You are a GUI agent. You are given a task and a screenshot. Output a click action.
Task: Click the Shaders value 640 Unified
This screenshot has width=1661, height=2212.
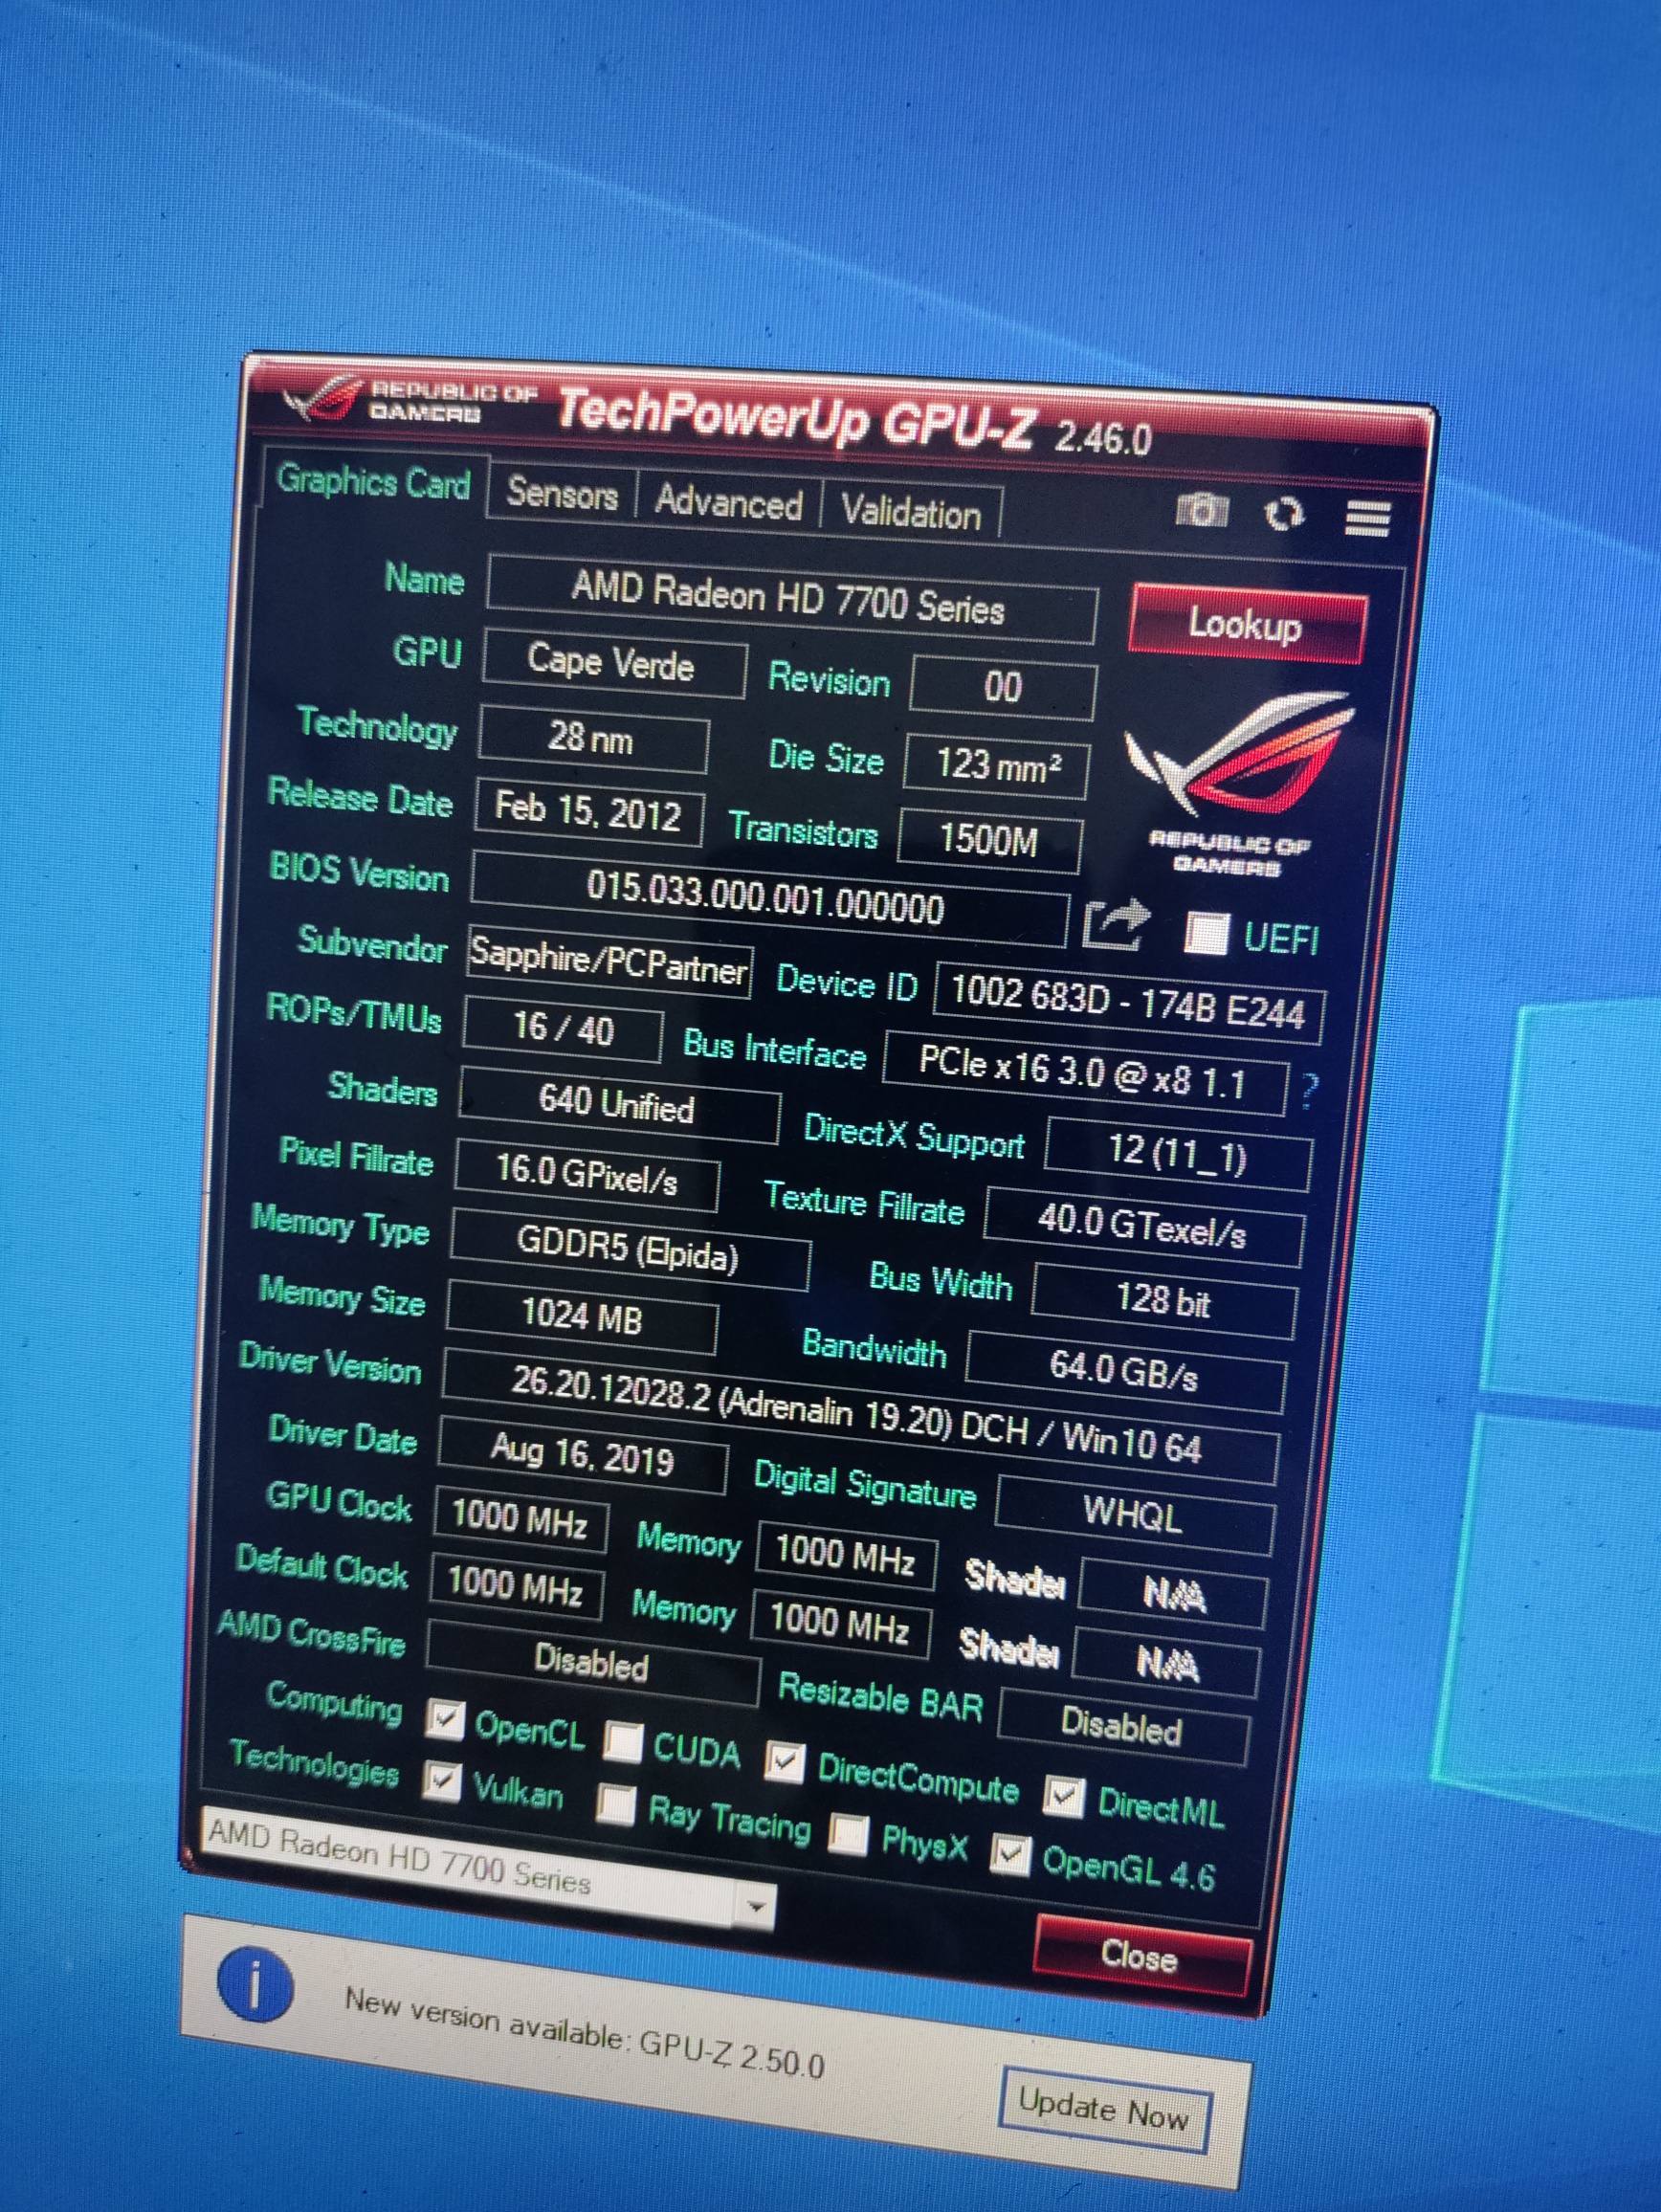(618, 1104)
